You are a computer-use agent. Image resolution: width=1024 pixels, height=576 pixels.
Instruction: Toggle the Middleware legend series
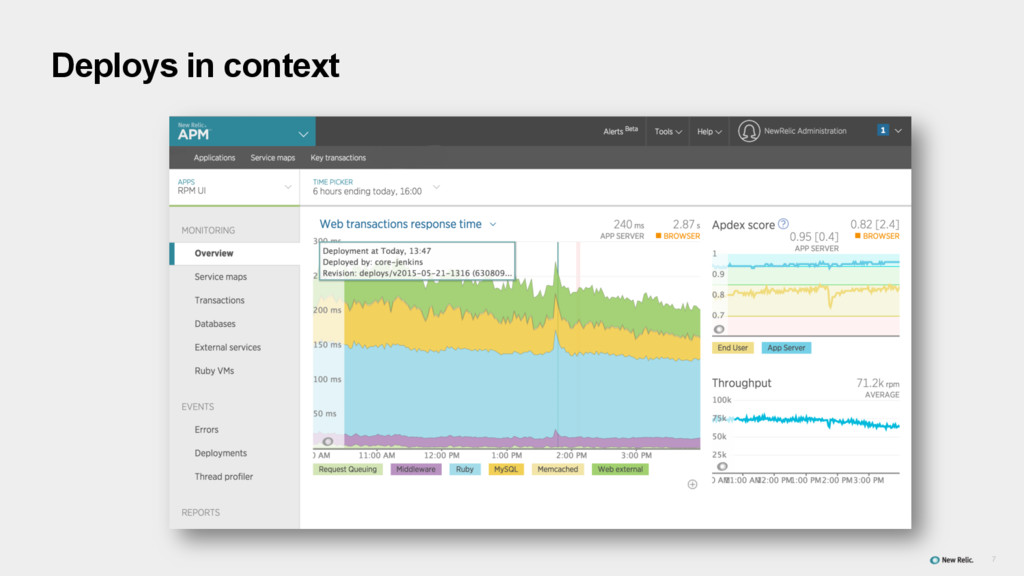coord(416,469)
